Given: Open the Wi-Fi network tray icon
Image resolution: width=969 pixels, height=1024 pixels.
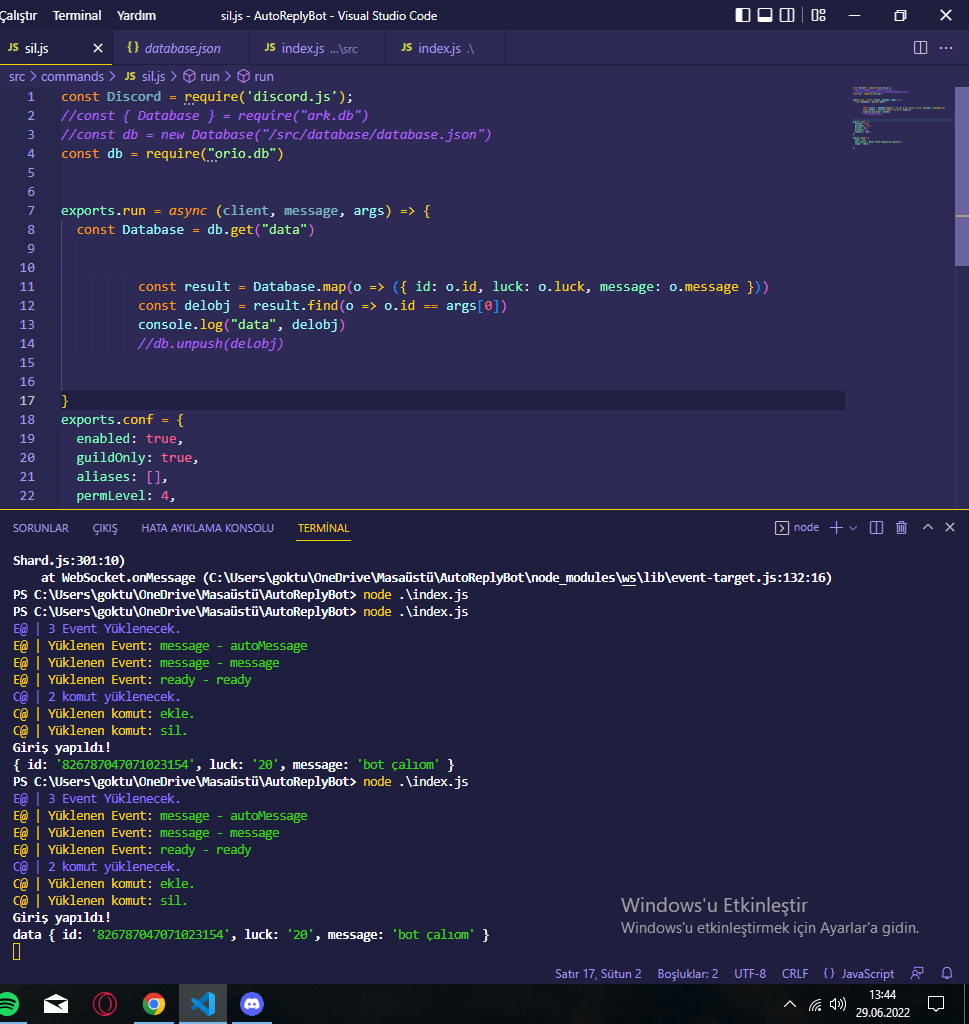Looking at the screenshot, I should 815,1004.
